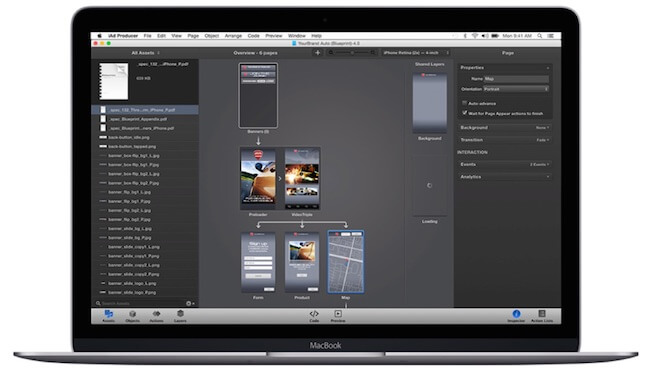
Task: Open the Assets panel icon
Action: pos(109,316)
